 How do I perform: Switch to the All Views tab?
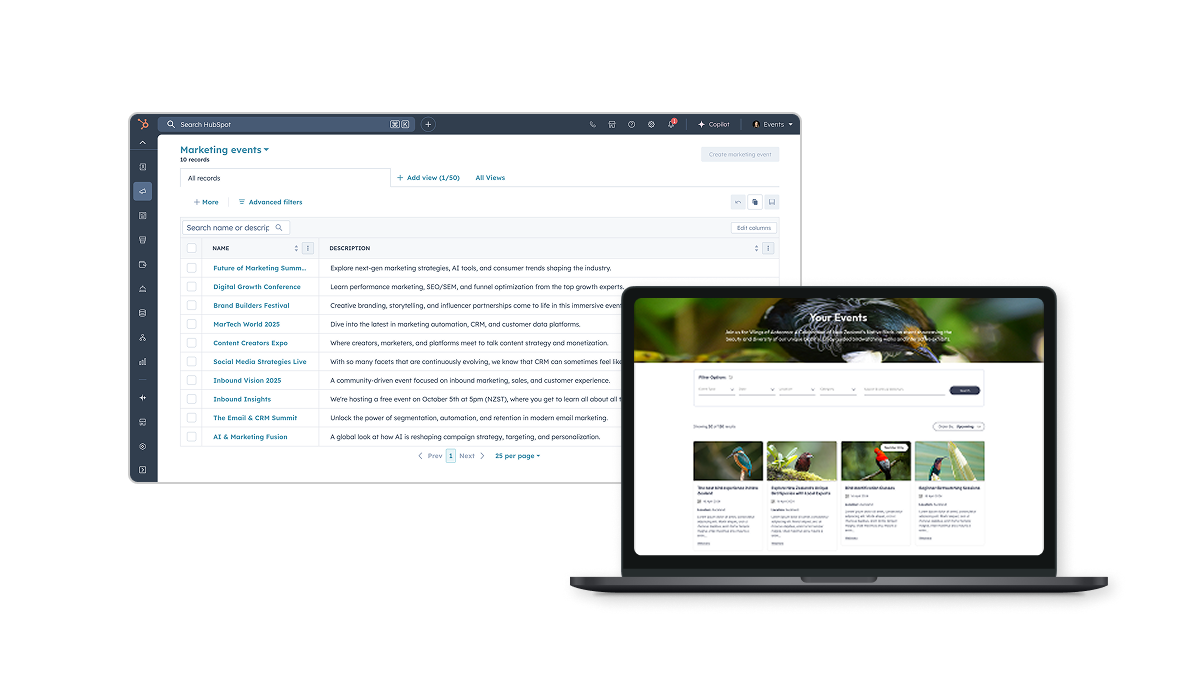click(490, 178)
